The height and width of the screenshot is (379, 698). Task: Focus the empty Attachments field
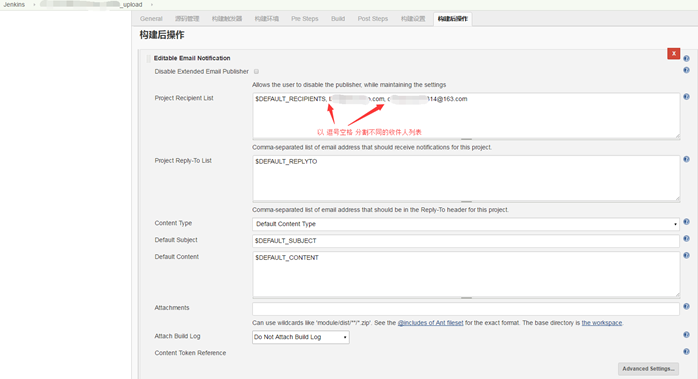[466, 309]
